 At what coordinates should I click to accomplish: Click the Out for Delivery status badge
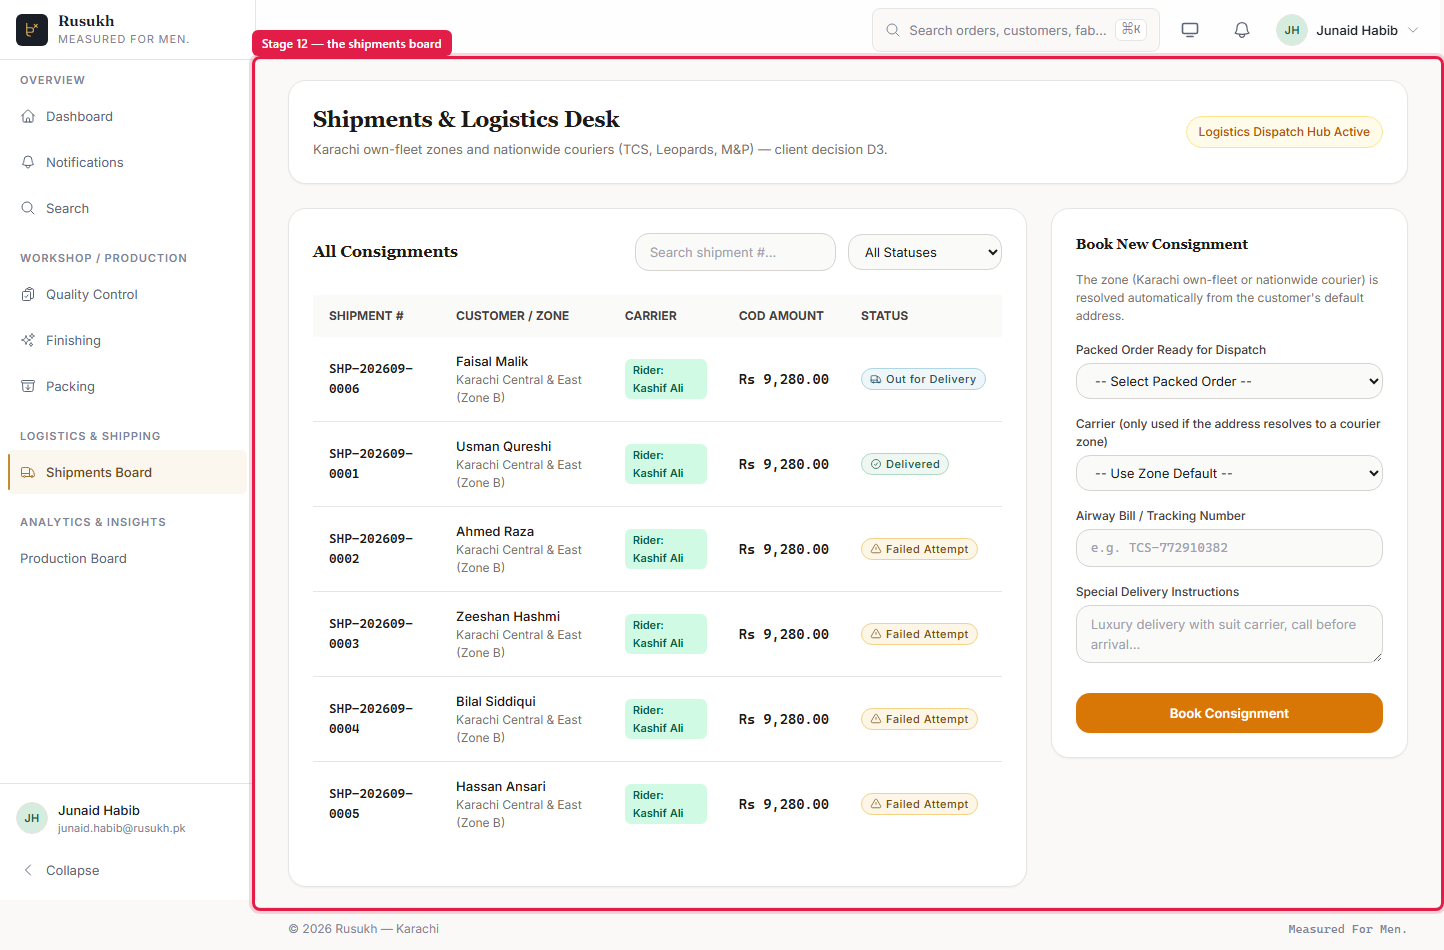(x=923, y=379)
